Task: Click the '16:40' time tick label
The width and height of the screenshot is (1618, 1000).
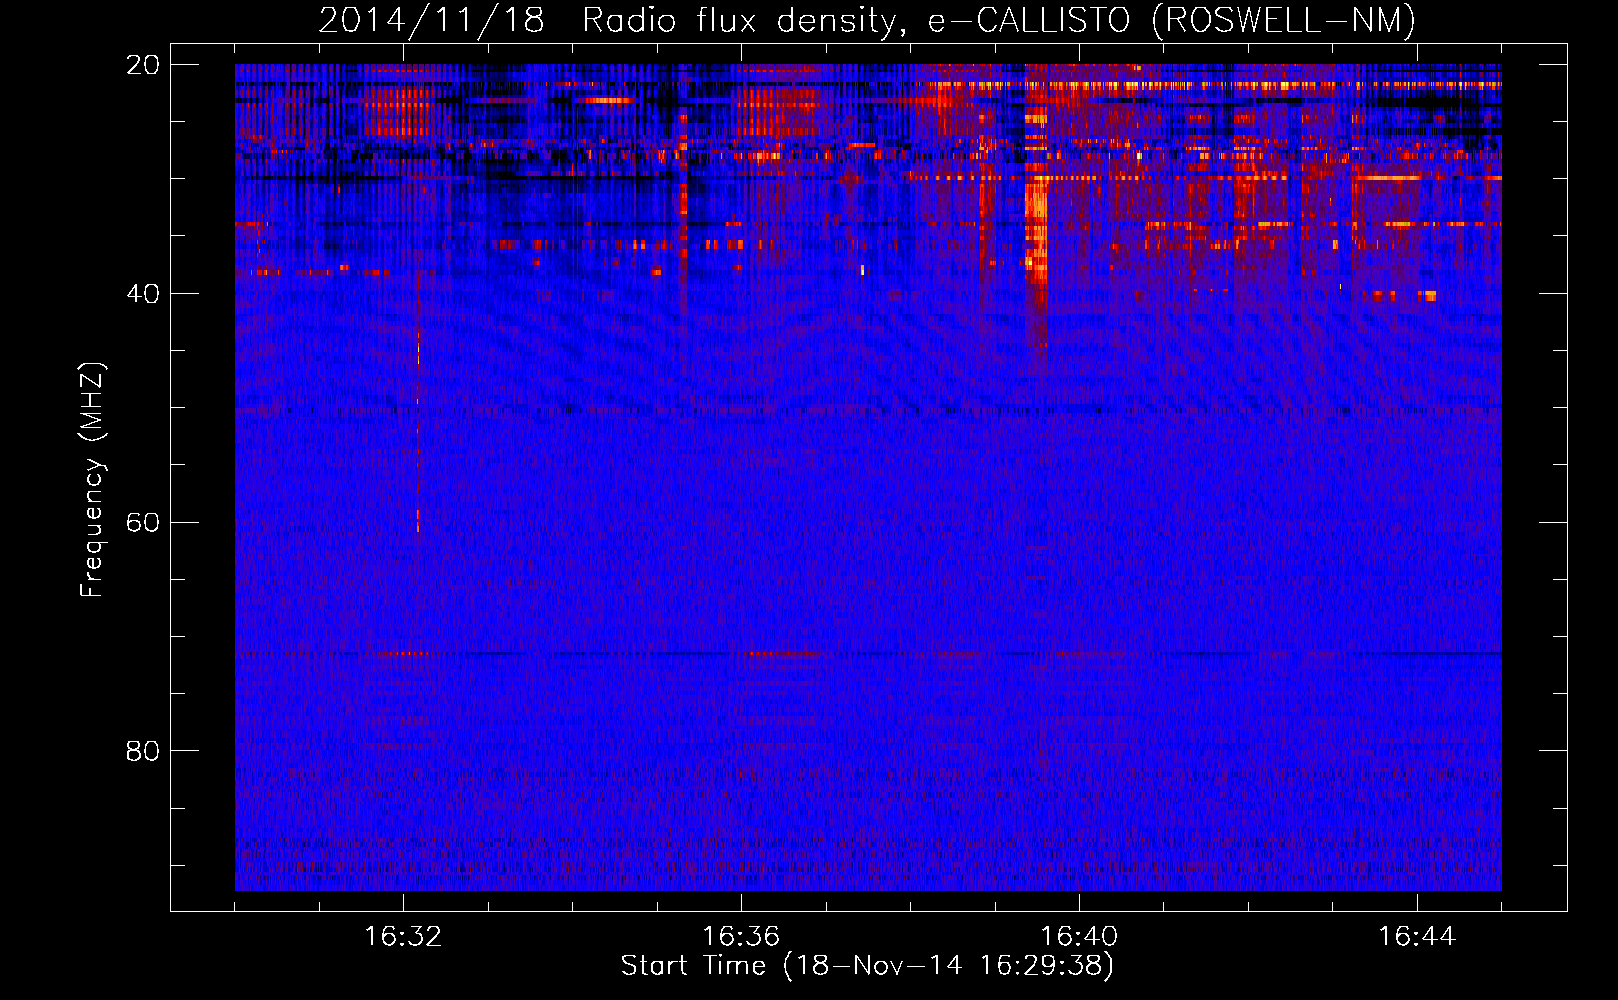Action: pyautogui.click(x=1079, y=937)
